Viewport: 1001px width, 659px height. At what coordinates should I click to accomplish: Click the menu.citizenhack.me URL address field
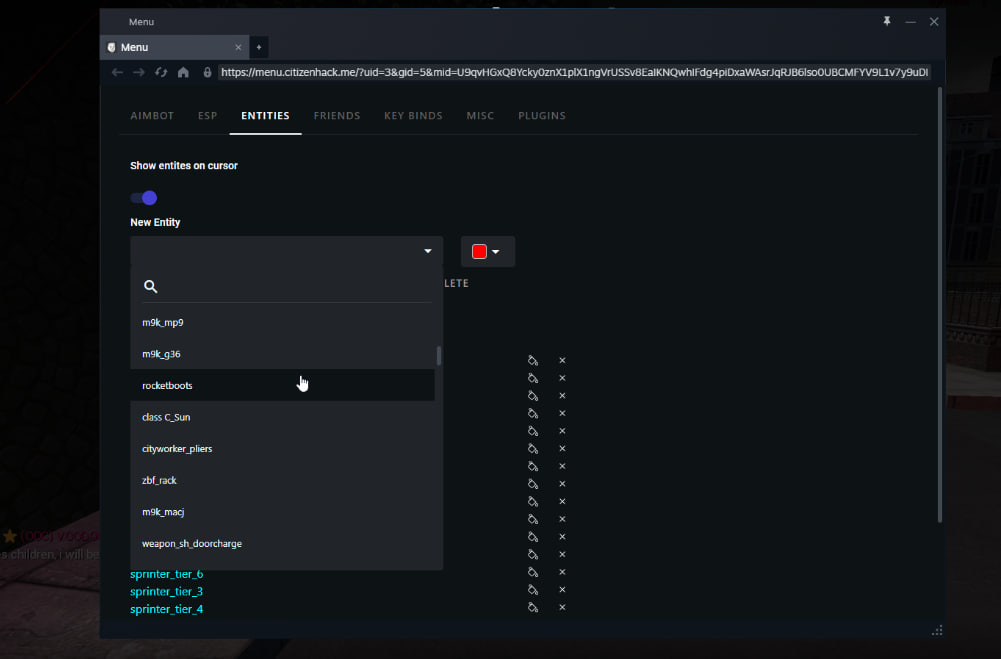pos(572,72)
